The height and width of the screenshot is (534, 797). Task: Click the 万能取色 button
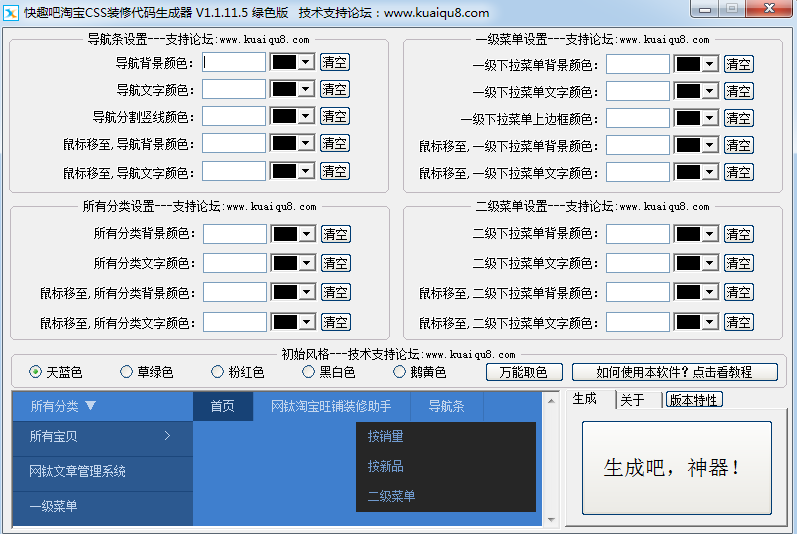pyautogui.click(x=524, y=372)
